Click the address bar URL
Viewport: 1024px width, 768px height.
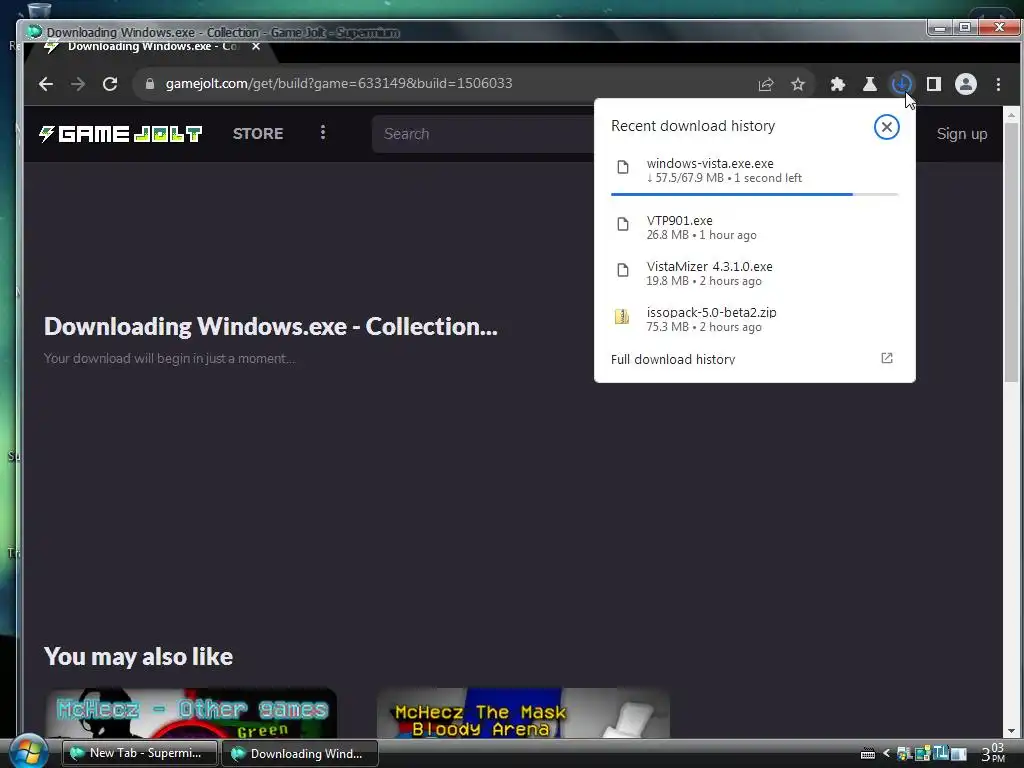[338, 84]
